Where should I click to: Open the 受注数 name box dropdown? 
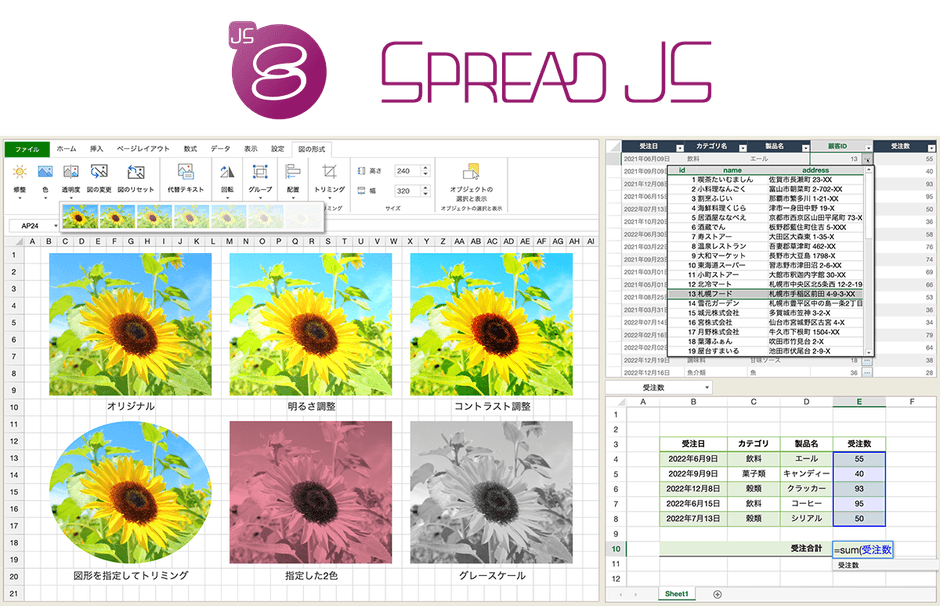(x=708, y=387)
